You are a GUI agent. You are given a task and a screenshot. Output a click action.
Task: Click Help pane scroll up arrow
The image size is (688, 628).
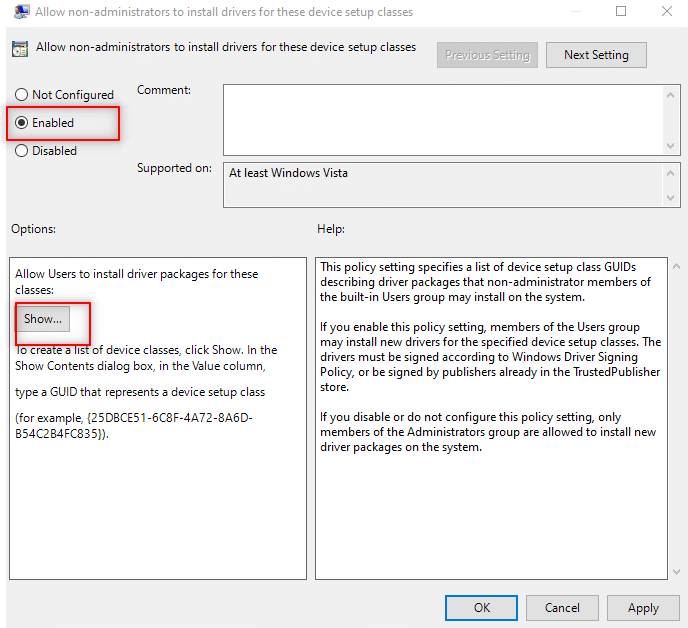click(x=677, y=266)
